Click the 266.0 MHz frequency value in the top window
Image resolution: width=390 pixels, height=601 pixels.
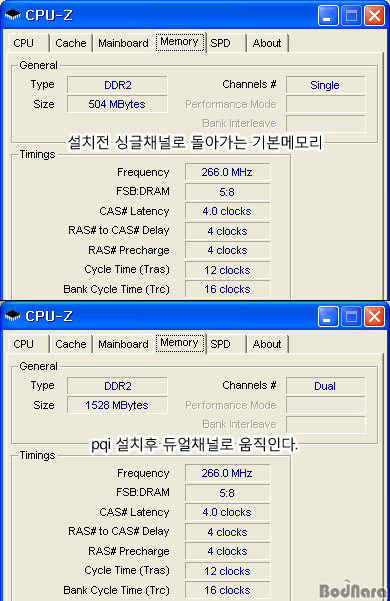(228, 172)
